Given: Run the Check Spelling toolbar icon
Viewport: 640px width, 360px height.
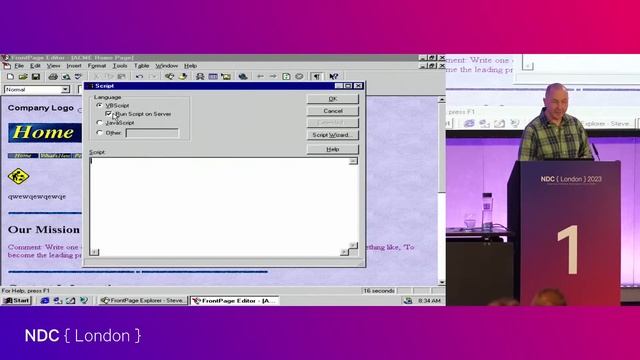Looking at the screenshot, I should click(78, 77).
